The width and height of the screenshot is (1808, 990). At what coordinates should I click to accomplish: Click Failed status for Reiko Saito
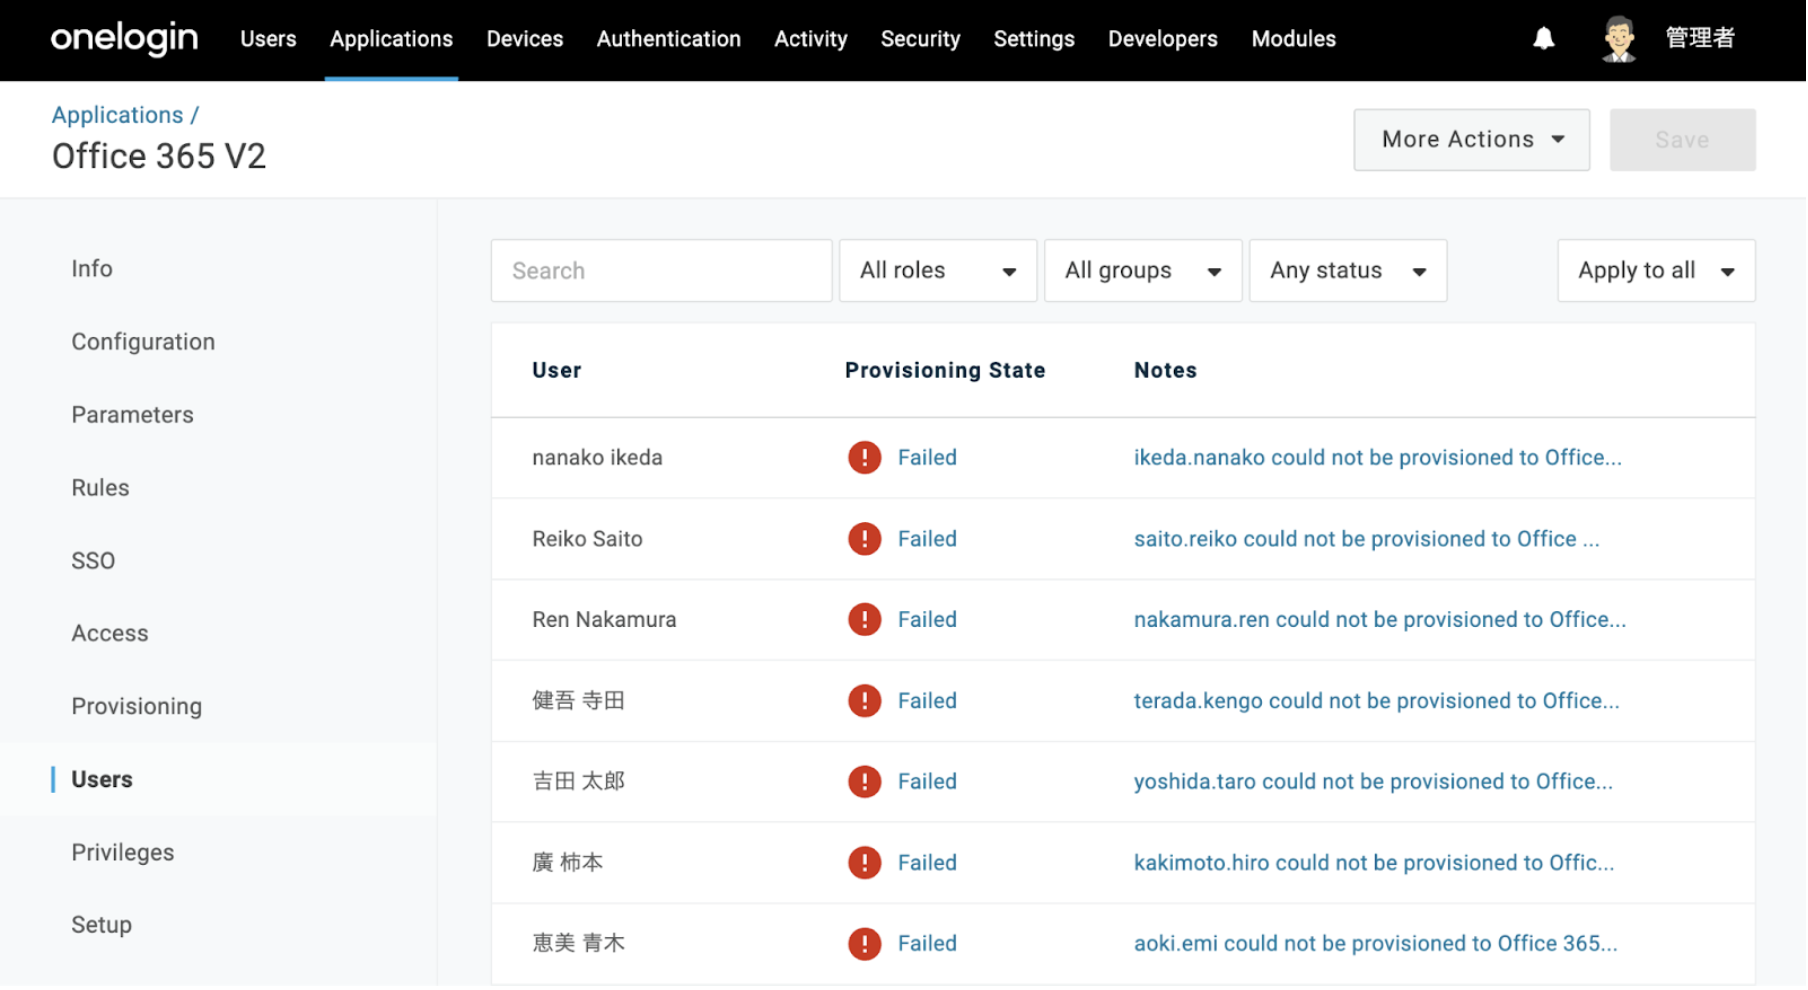(x=928, y=539)
